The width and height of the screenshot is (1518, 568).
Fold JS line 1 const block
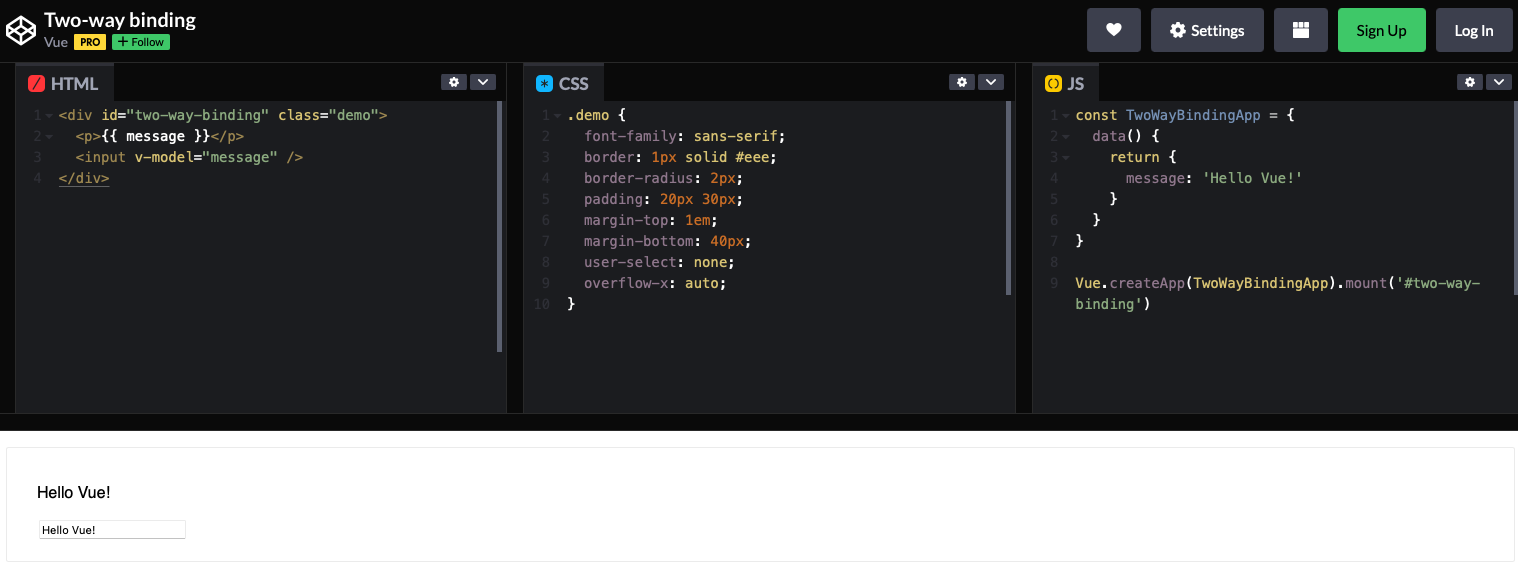(x=1065, y=116)
